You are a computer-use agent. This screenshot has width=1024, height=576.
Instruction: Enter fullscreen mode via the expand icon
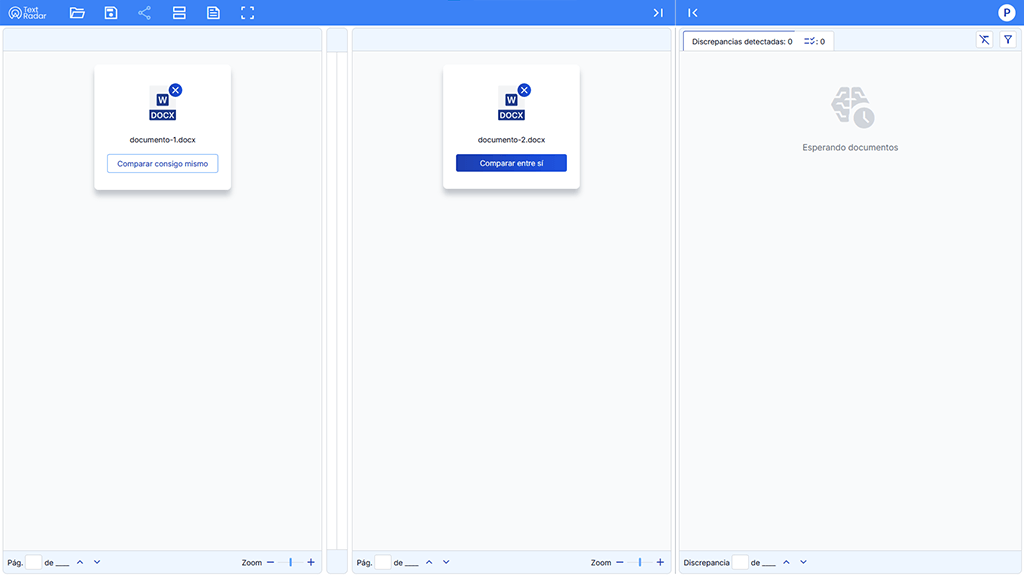coord(247,13)
